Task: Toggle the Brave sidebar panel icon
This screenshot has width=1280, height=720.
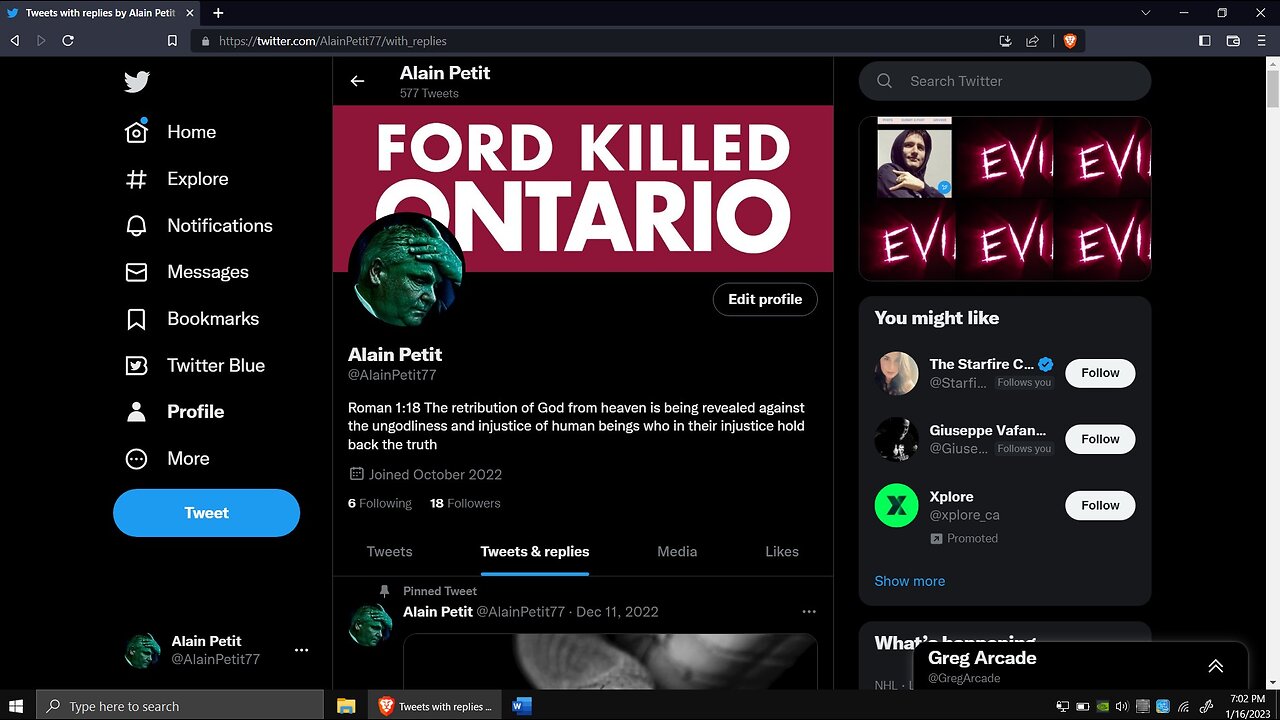Action: (x=1204, y=41)
